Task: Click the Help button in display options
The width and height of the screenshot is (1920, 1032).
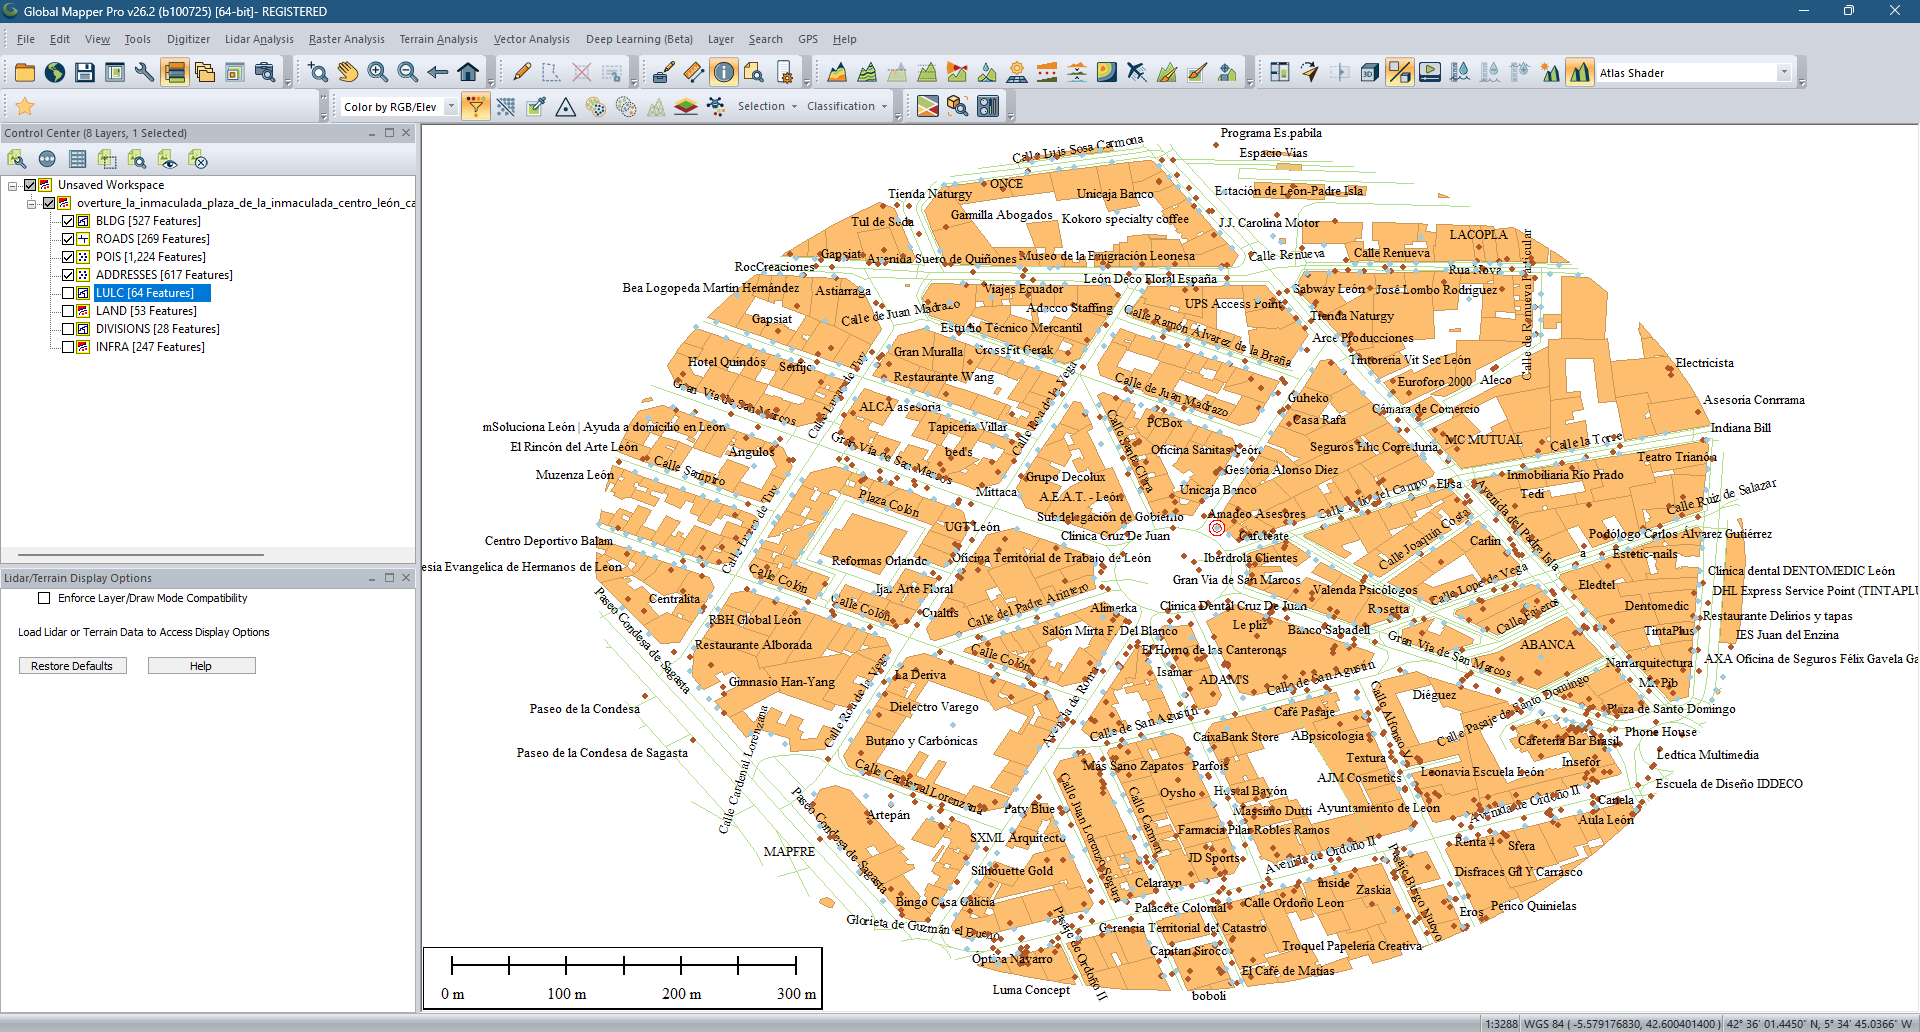Action: tap(201, 666)
